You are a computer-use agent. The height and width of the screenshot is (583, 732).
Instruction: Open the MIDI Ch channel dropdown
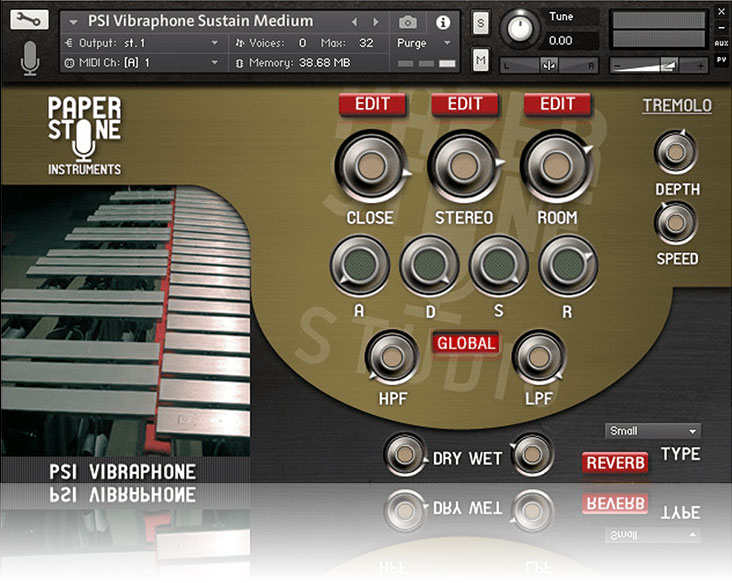pyautogui.click(x=142, y=63)
